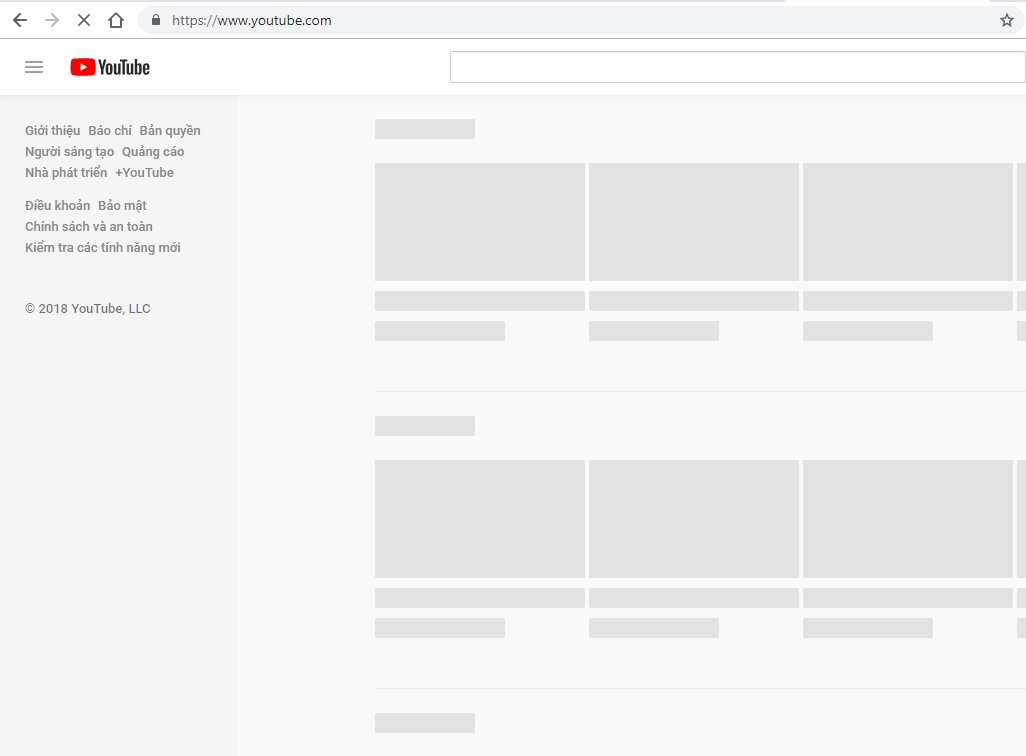Open the browser home page icon
This screenshot has width=1026, height=756.
tap(114, 19)
